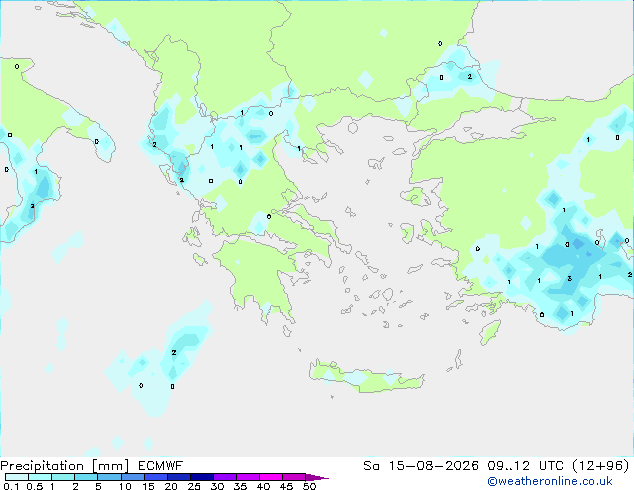
Task: Pick the 45–50 mm legend swatch
Action: (294, 477)
